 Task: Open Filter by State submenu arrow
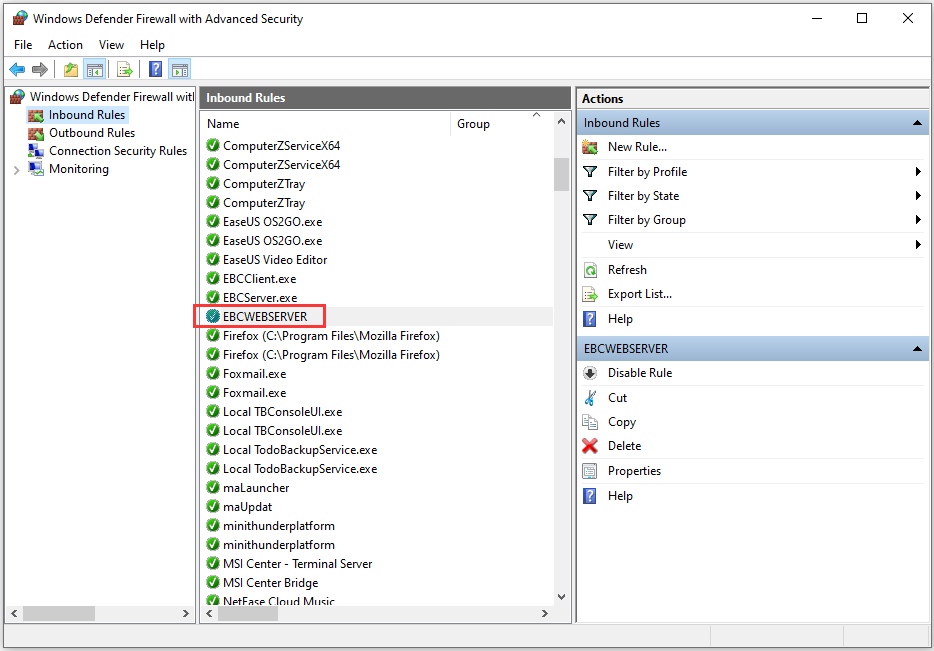pyautogui.click(x=918, y=195)
